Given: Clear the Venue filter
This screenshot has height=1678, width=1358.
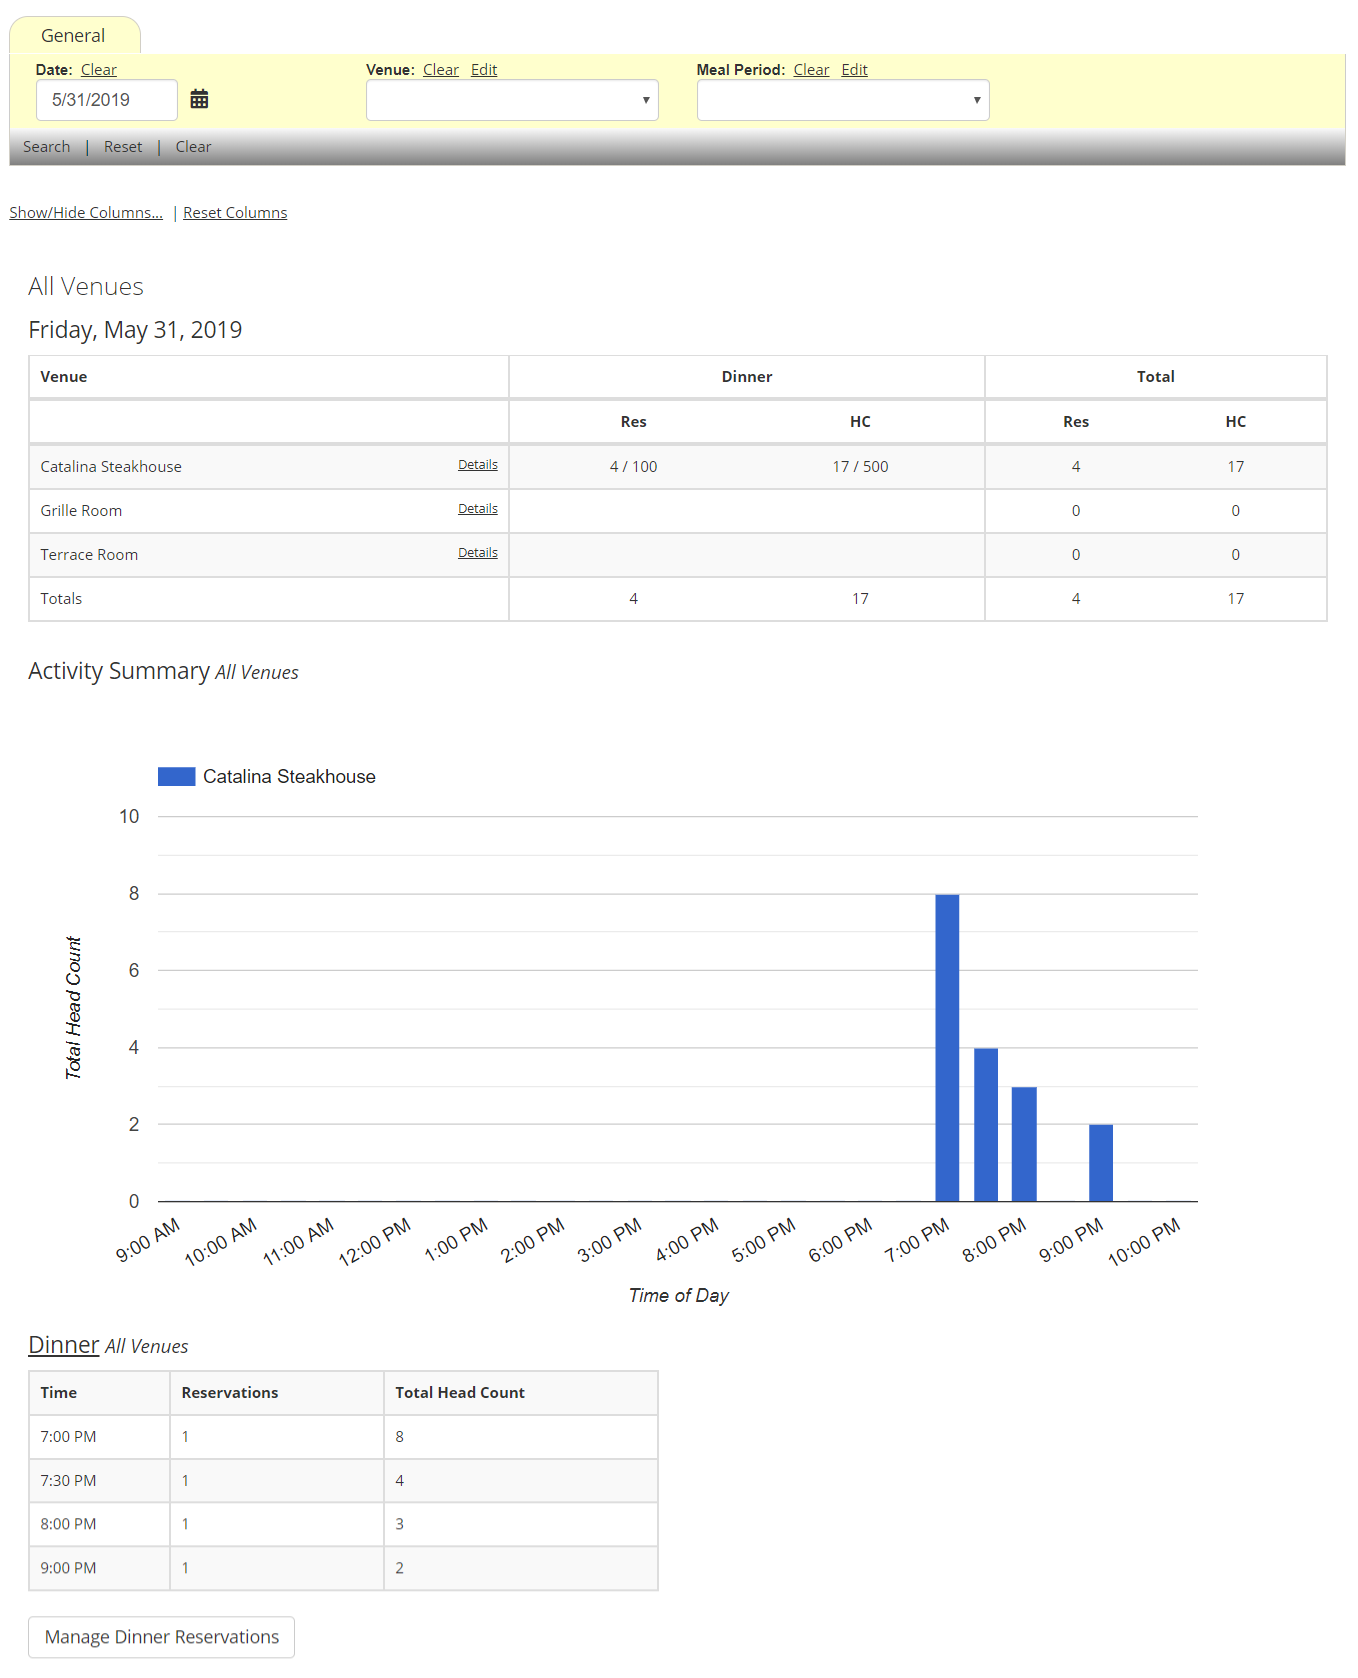Looking at the screenshot, I should click(x=441, y=70).
